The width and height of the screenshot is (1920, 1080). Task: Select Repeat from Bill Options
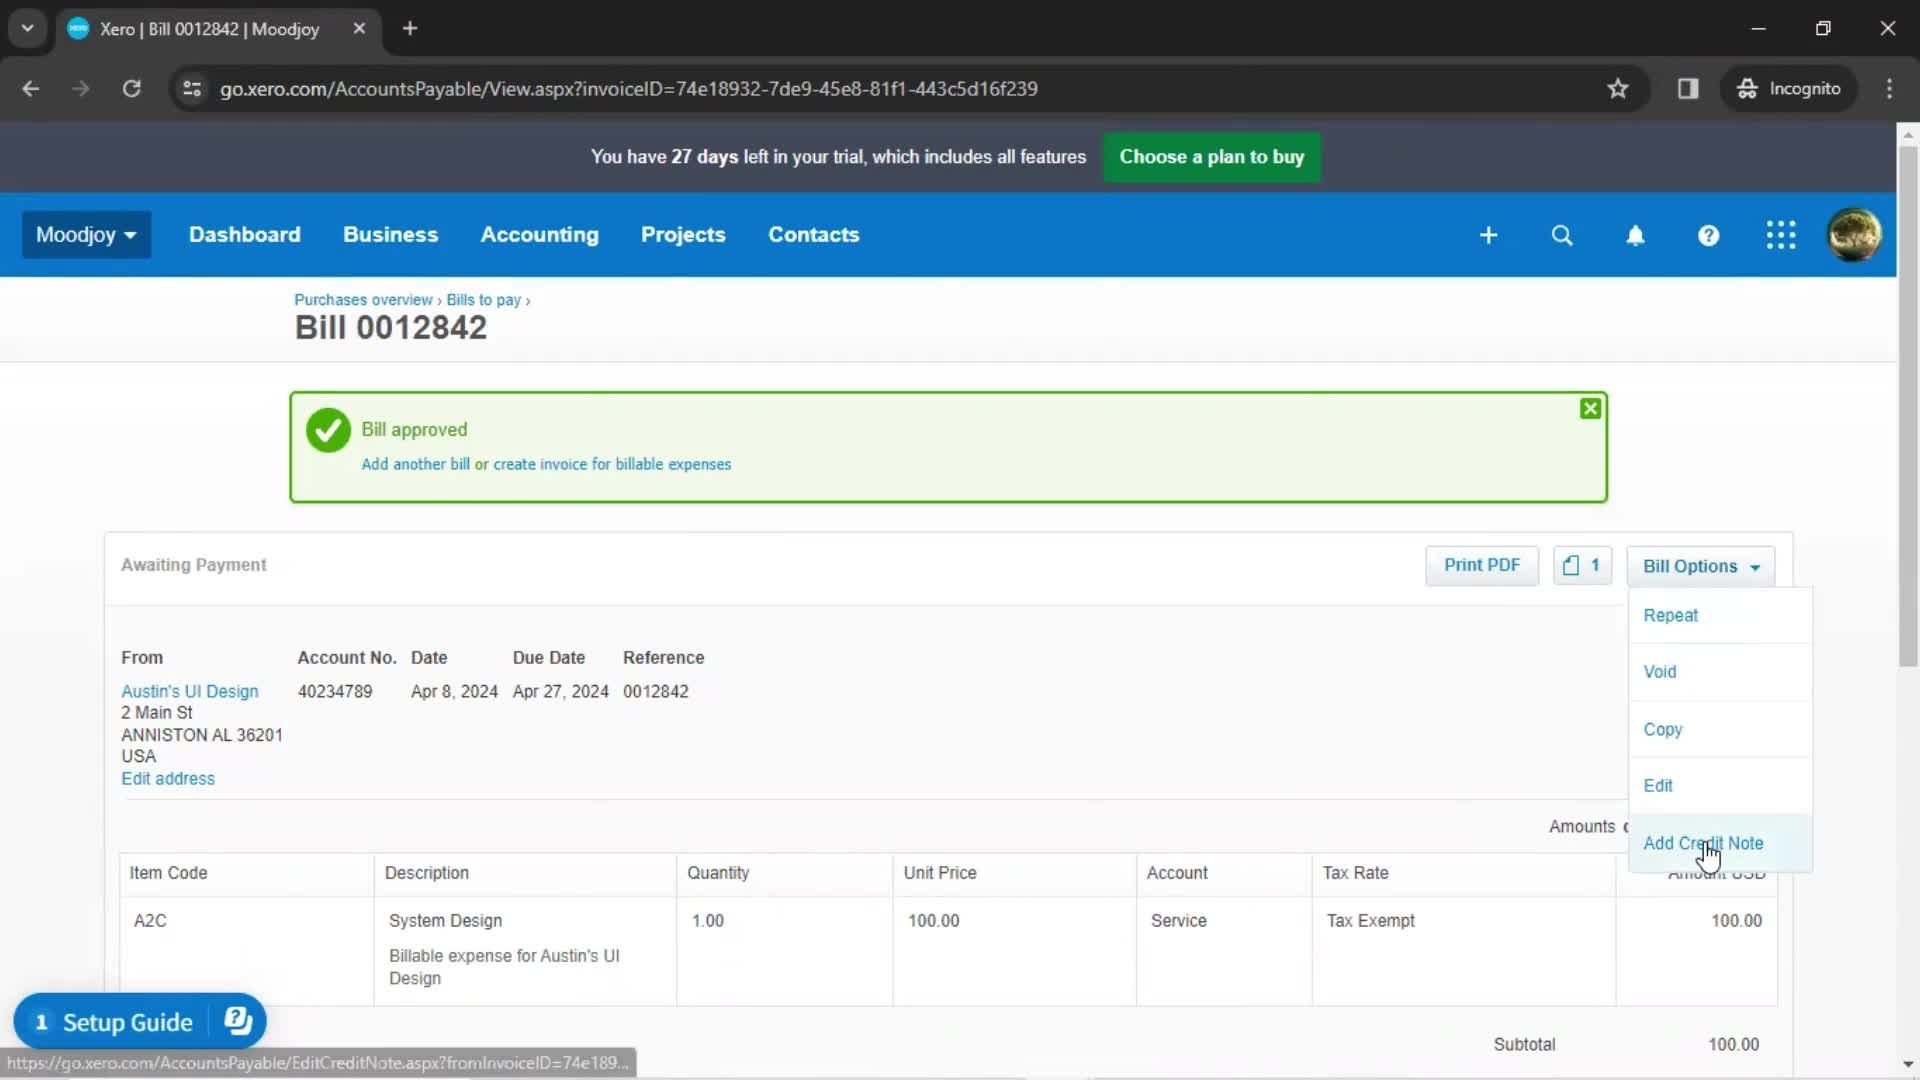tap(1720, 615)
